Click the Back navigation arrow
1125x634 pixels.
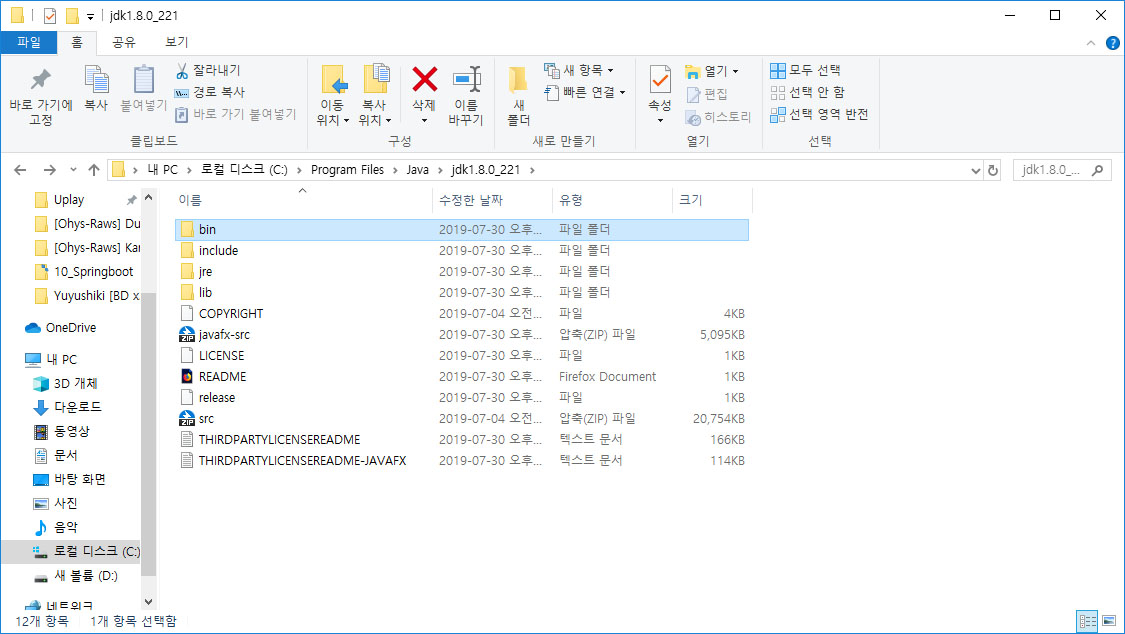[20, 170]
